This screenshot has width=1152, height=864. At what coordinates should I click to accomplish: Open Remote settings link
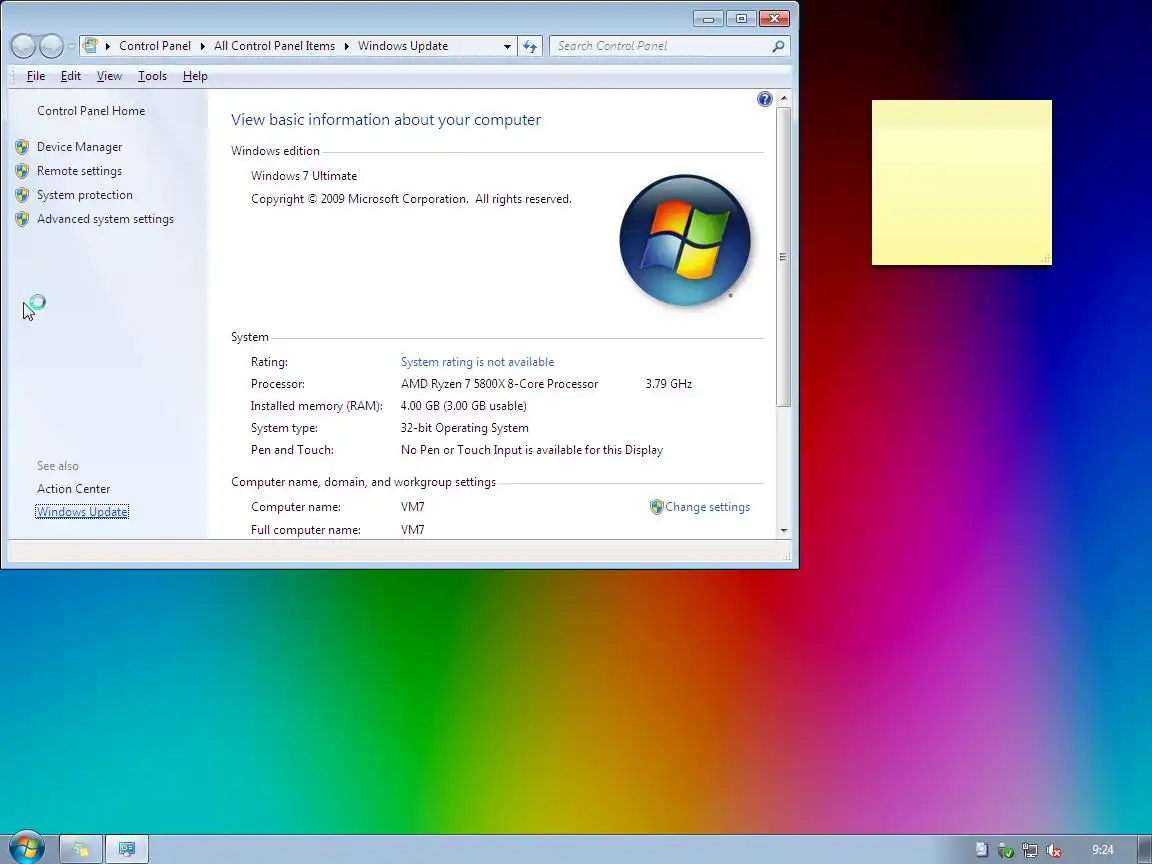pos(79,171)
